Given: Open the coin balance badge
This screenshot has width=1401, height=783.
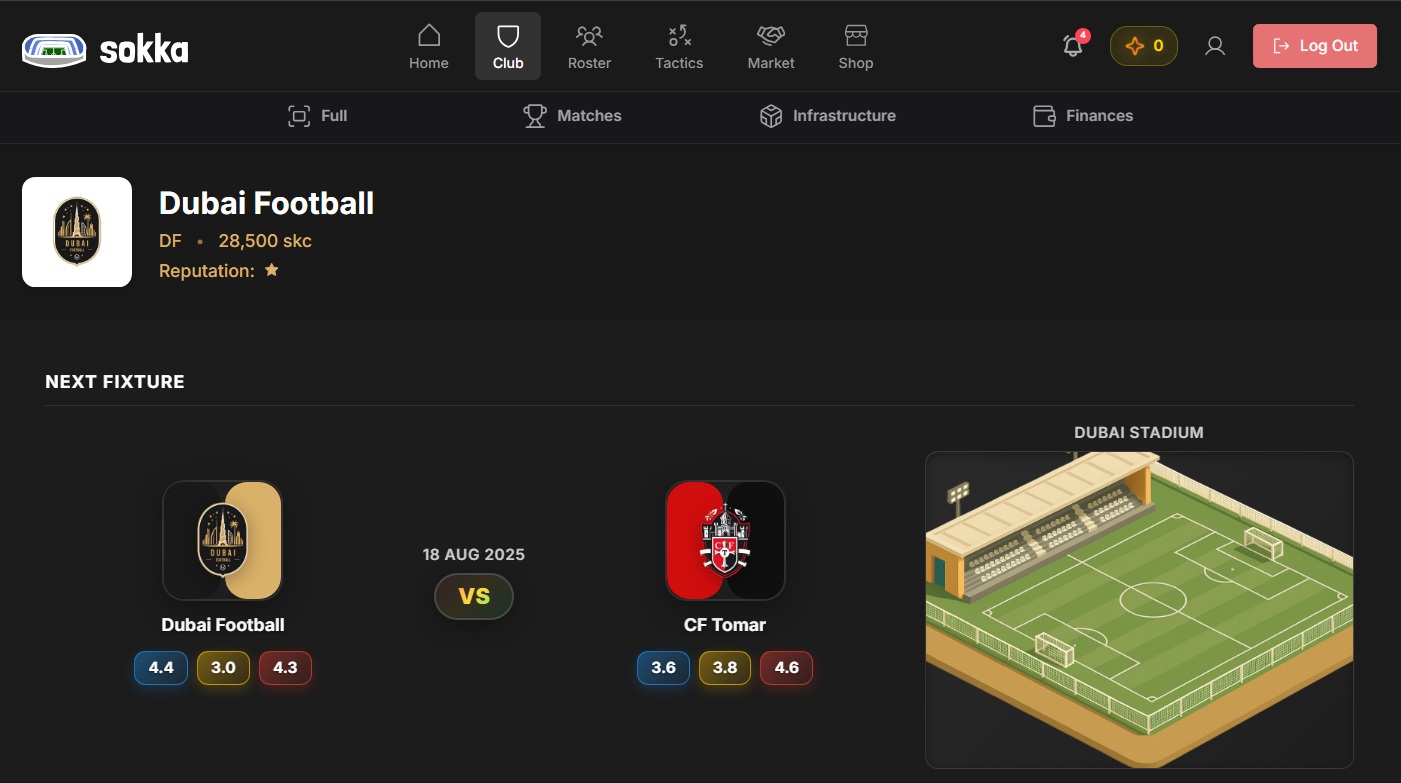Looking at the screenshot, I should pos(1144,46).
